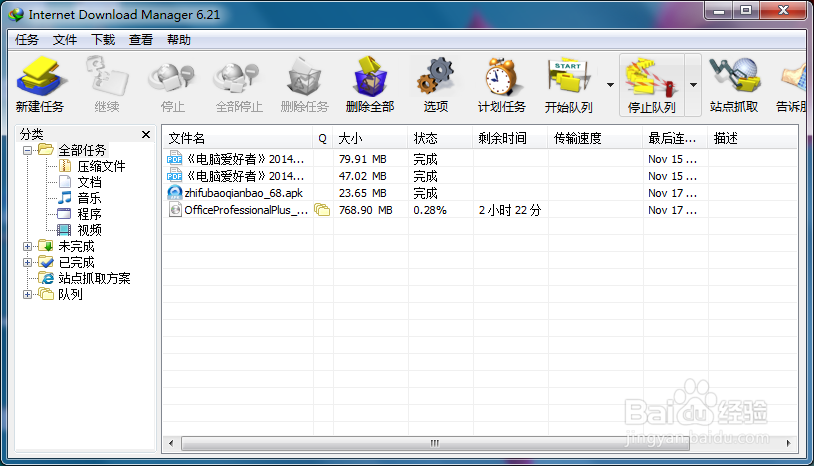Sort by 大小 column header

(x=370, y=139)
